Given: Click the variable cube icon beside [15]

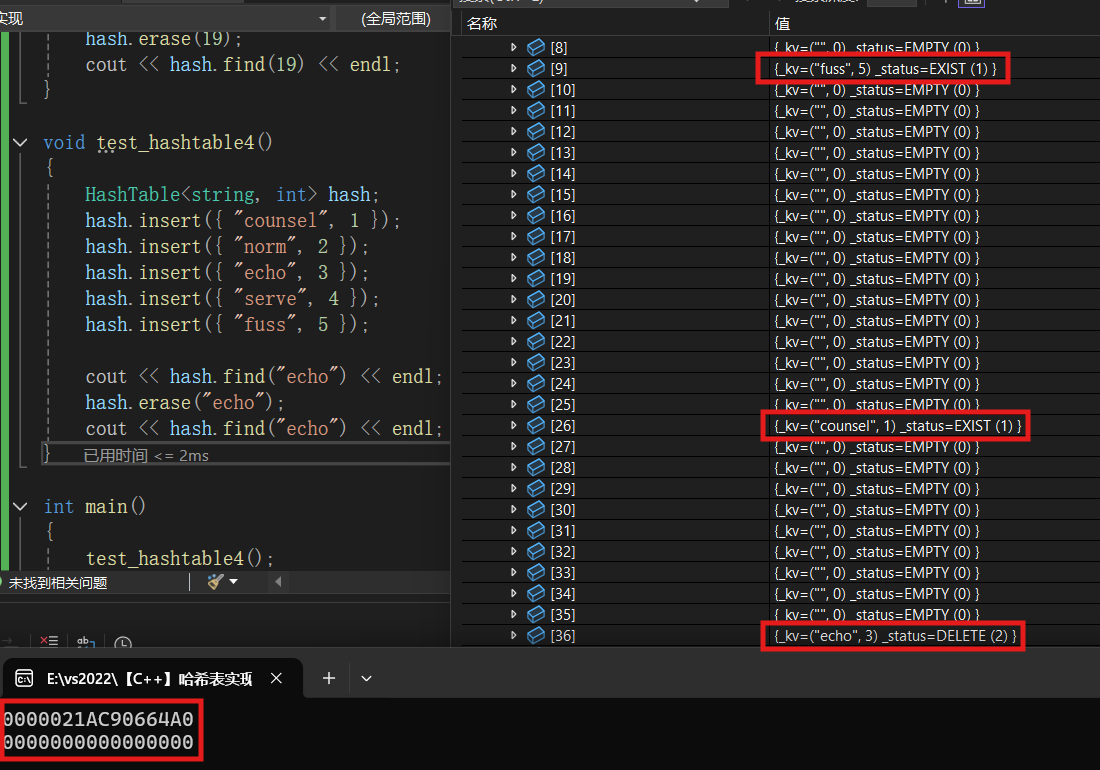Looking at the screenshot, I should pyautogui.click(x=536, y=194).
